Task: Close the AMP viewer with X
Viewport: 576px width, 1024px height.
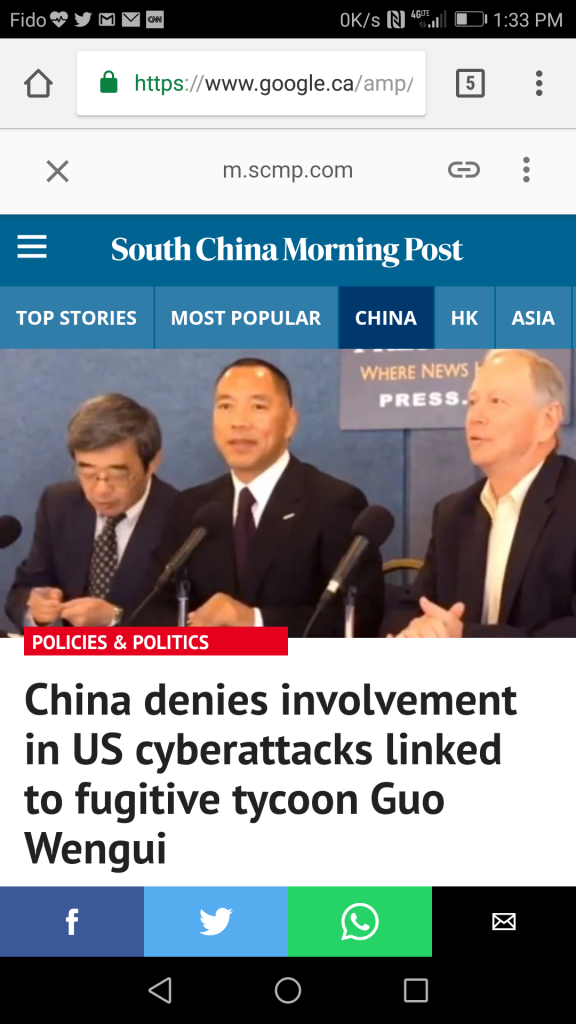Action: coord(57,172)
